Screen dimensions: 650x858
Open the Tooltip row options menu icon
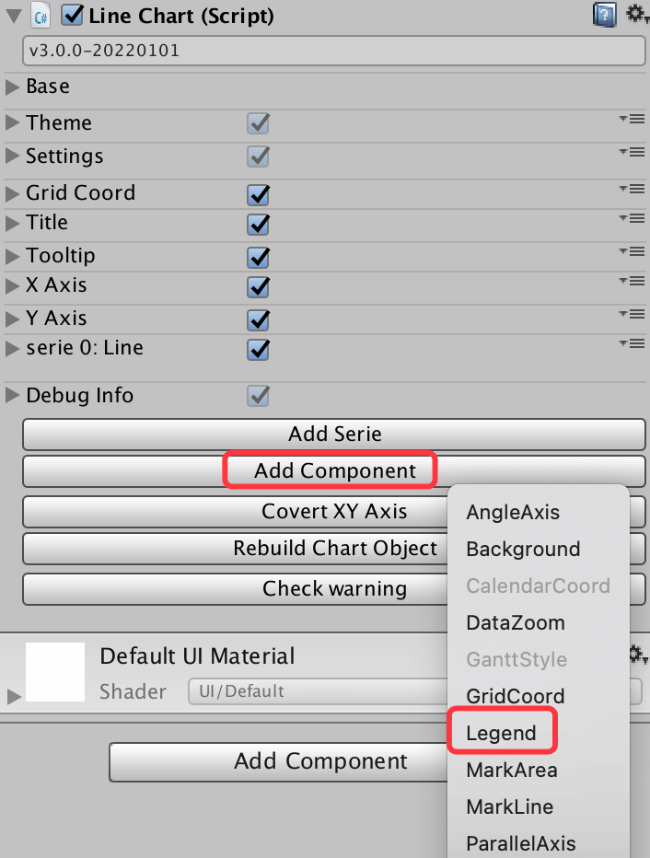pos(630,253)
